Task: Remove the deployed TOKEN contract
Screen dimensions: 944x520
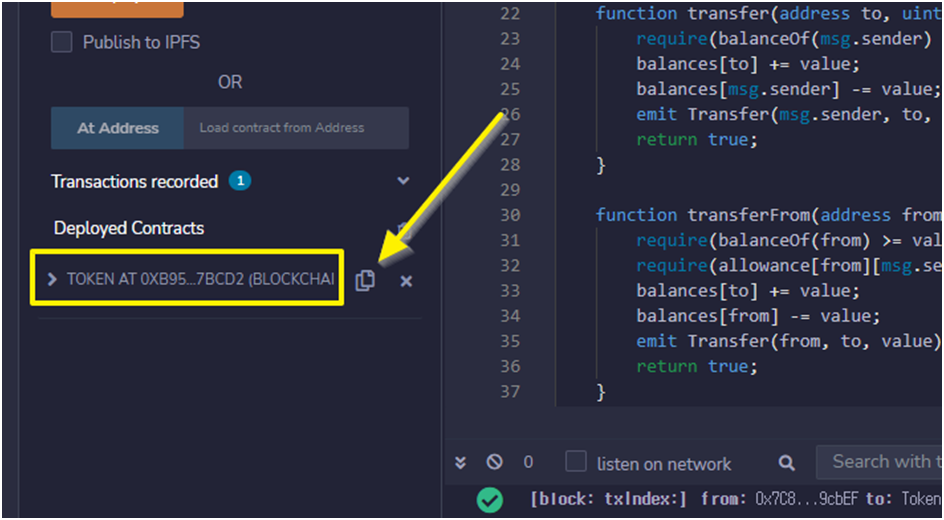Action: click(406, 281)
